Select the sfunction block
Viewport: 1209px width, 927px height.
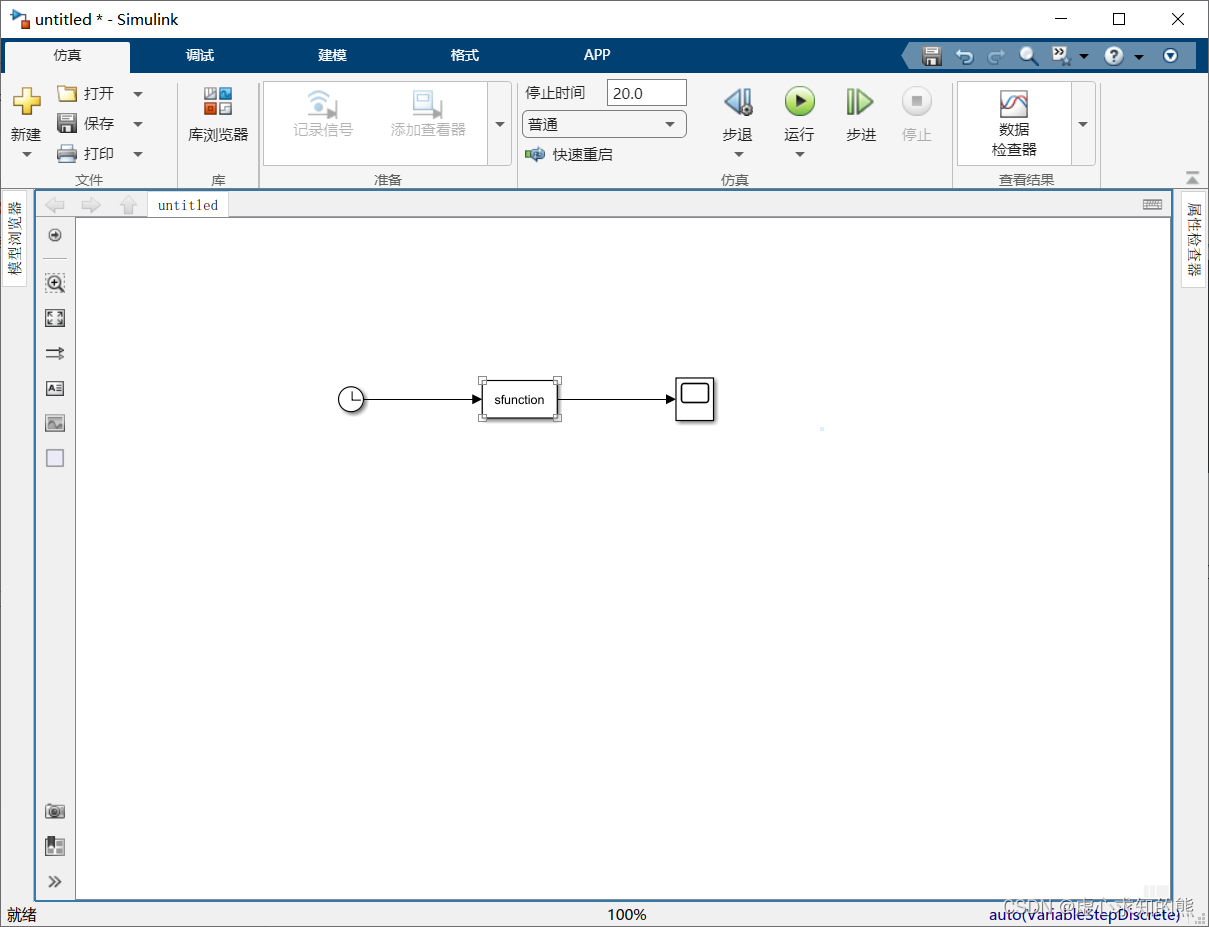click(520, 400)
